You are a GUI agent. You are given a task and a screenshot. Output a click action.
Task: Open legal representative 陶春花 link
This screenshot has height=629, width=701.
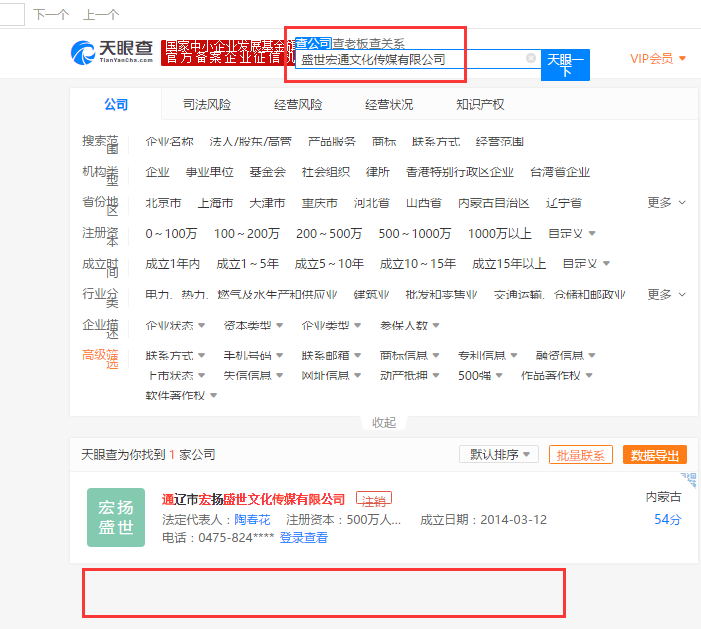252,519
